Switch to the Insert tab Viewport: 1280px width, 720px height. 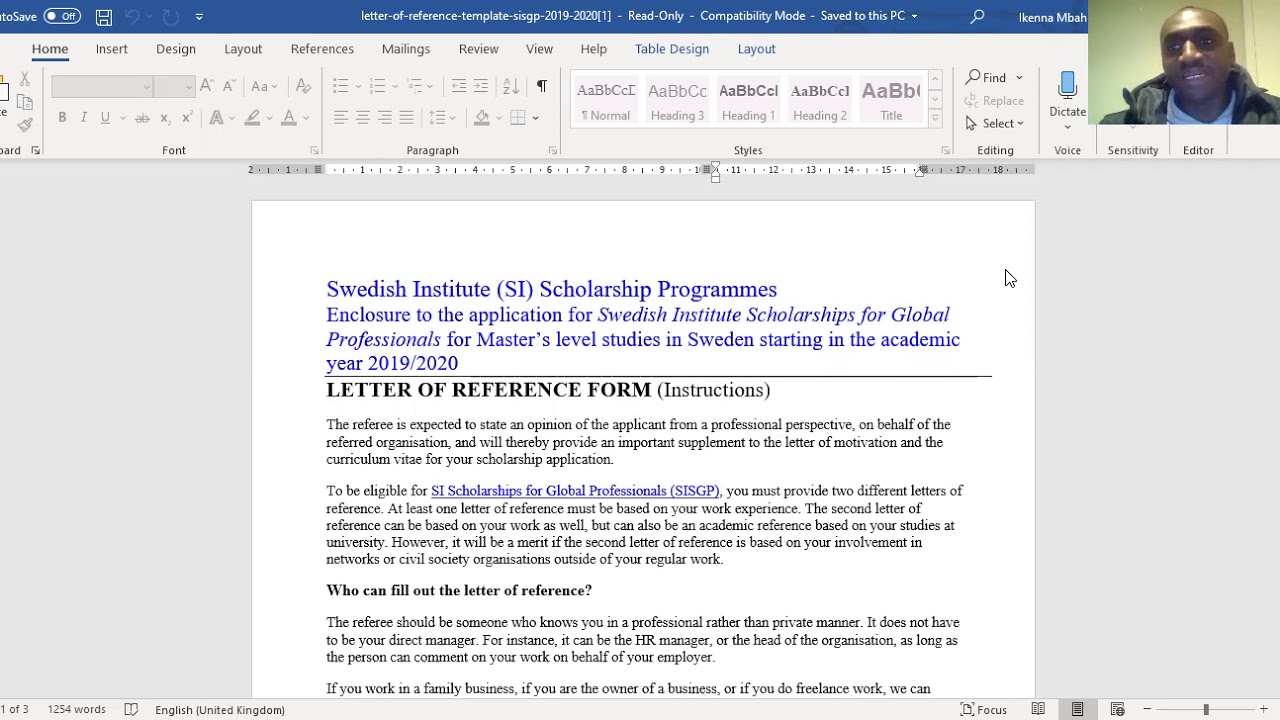pyautogui.click(x=112, y=49)
